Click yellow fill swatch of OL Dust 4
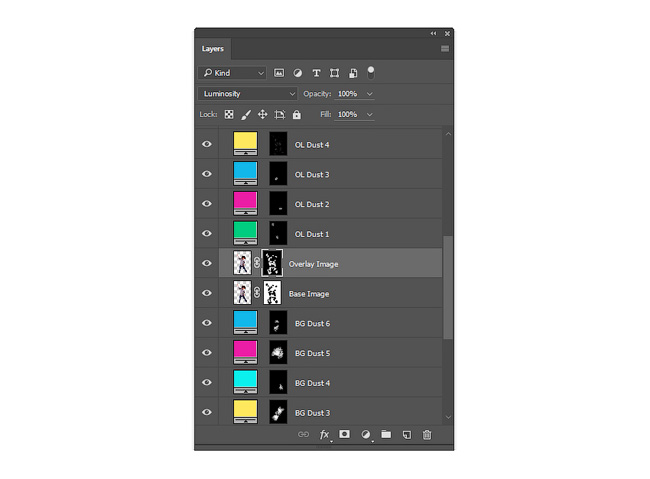This screenshot has height=479, width=650. pos(245,143)
